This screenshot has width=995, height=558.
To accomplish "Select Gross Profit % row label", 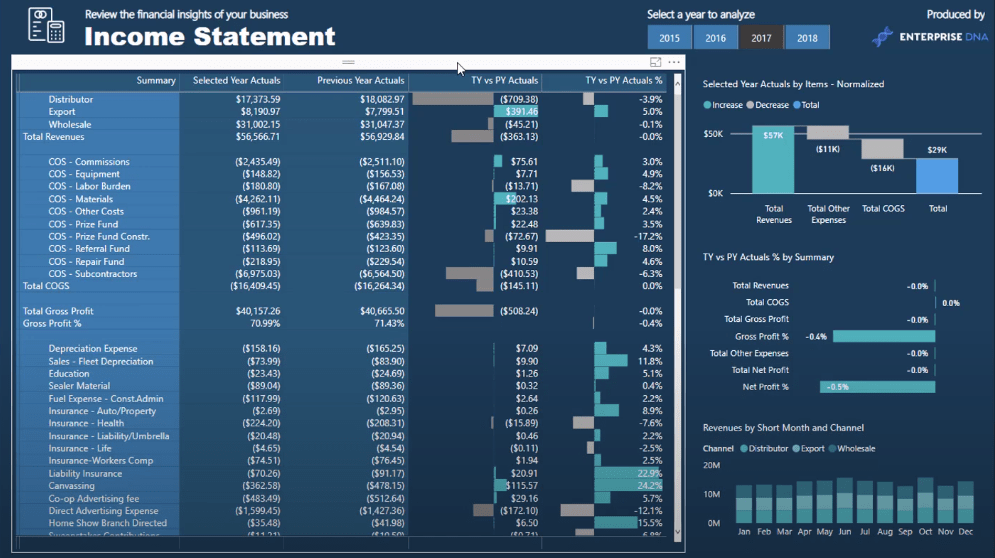I will pyautogui.click(x=52, y=324).
